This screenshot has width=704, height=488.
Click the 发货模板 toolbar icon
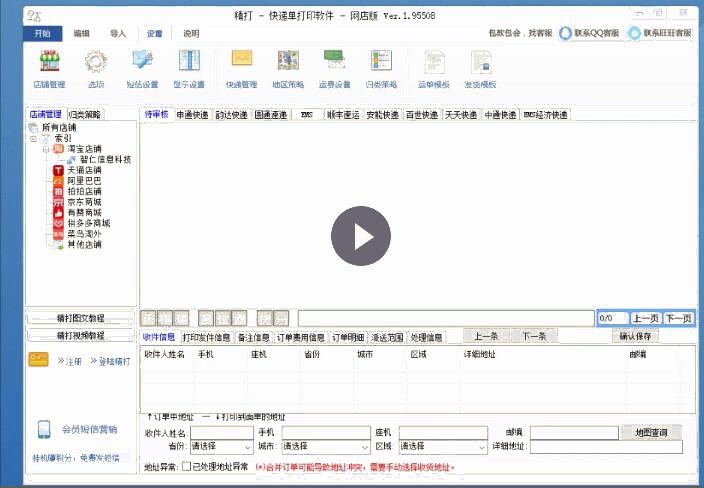coord(479,66)
